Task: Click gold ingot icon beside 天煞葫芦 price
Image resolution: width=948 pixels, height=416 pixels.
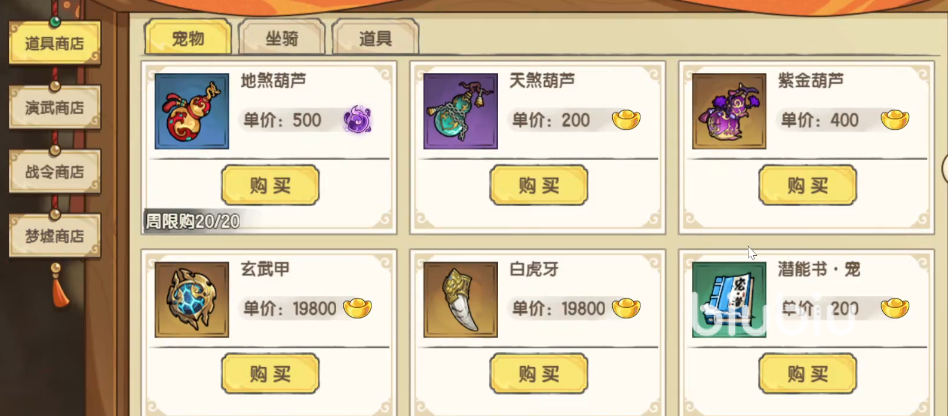Action: pyautogui.click(x=626, y=120)
